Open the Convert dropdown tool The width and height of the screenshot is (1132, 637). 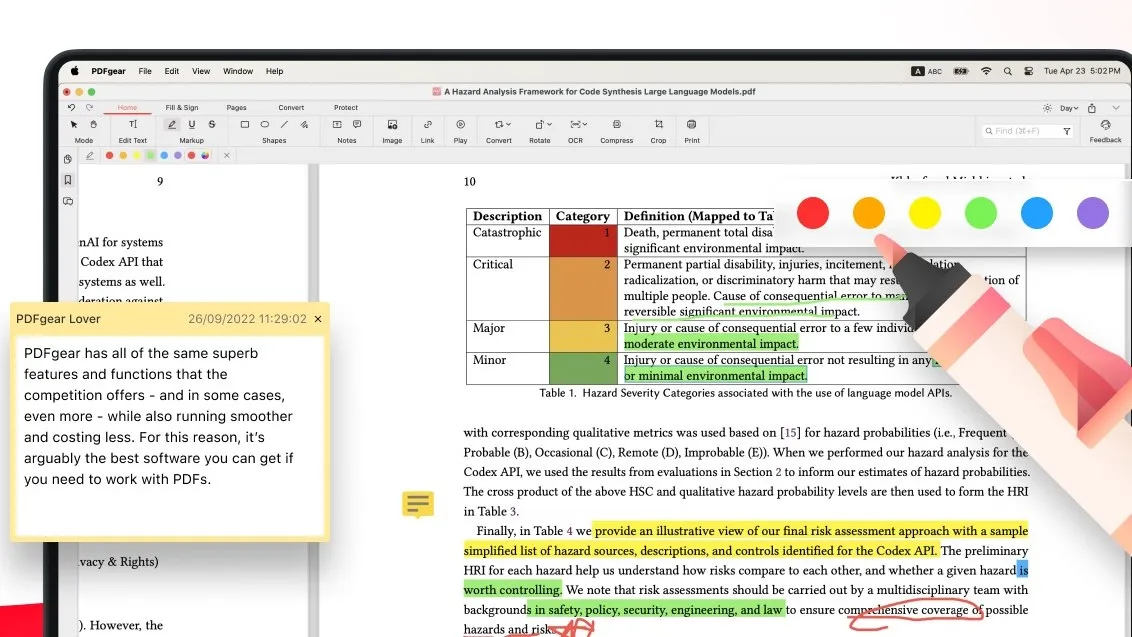pyautogui.click(x=501, y=125)
